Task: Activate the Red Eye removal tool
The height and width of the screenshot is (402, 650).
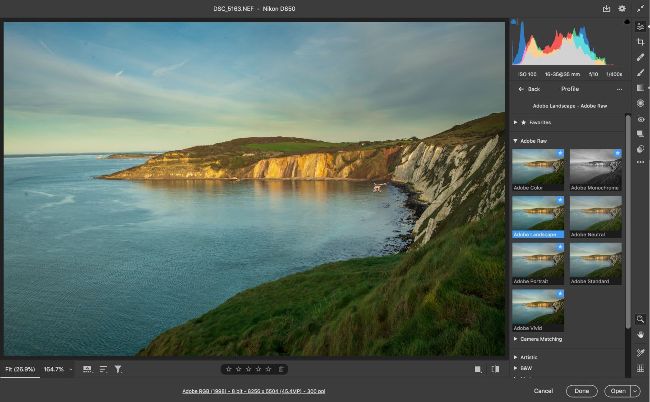Action: pyautogui.click(x=640, y=118)
